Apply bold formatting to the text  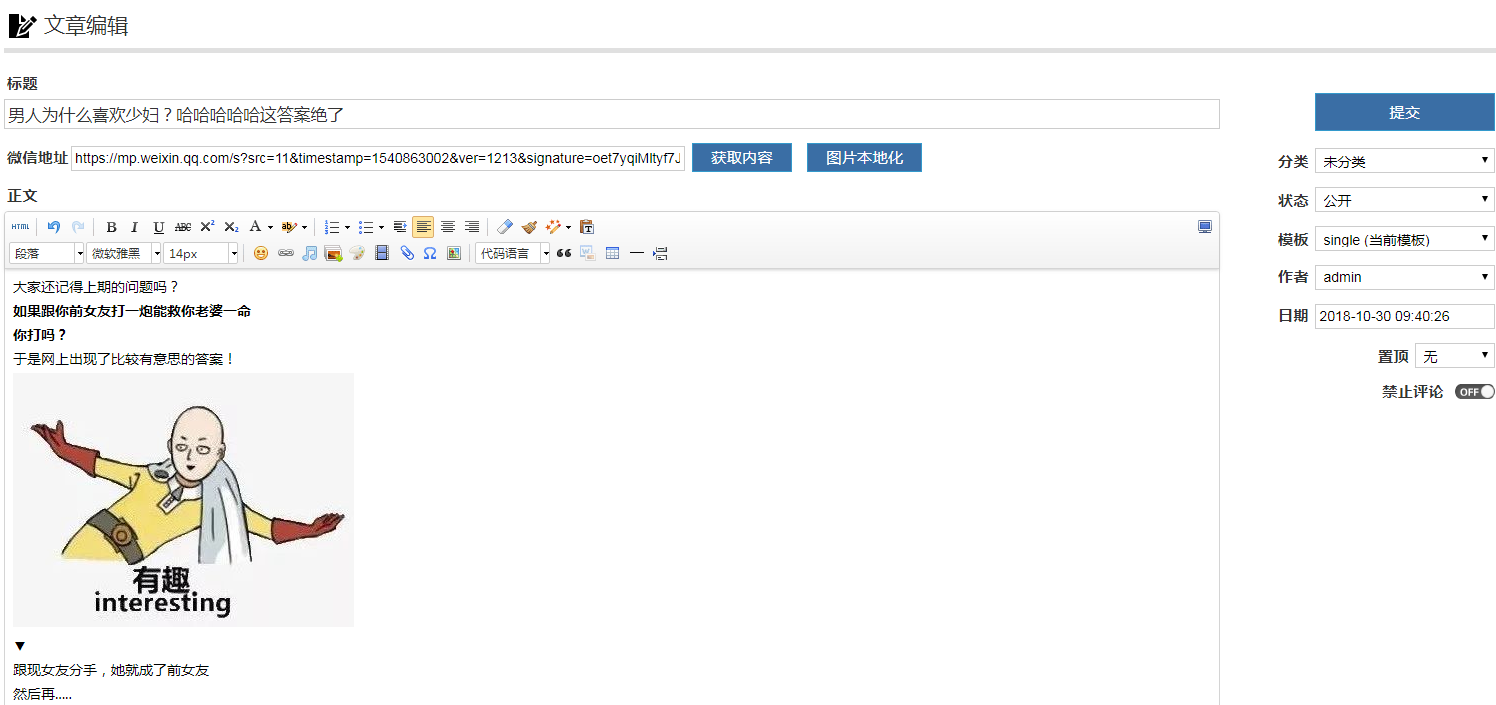[x=112, y=227]
